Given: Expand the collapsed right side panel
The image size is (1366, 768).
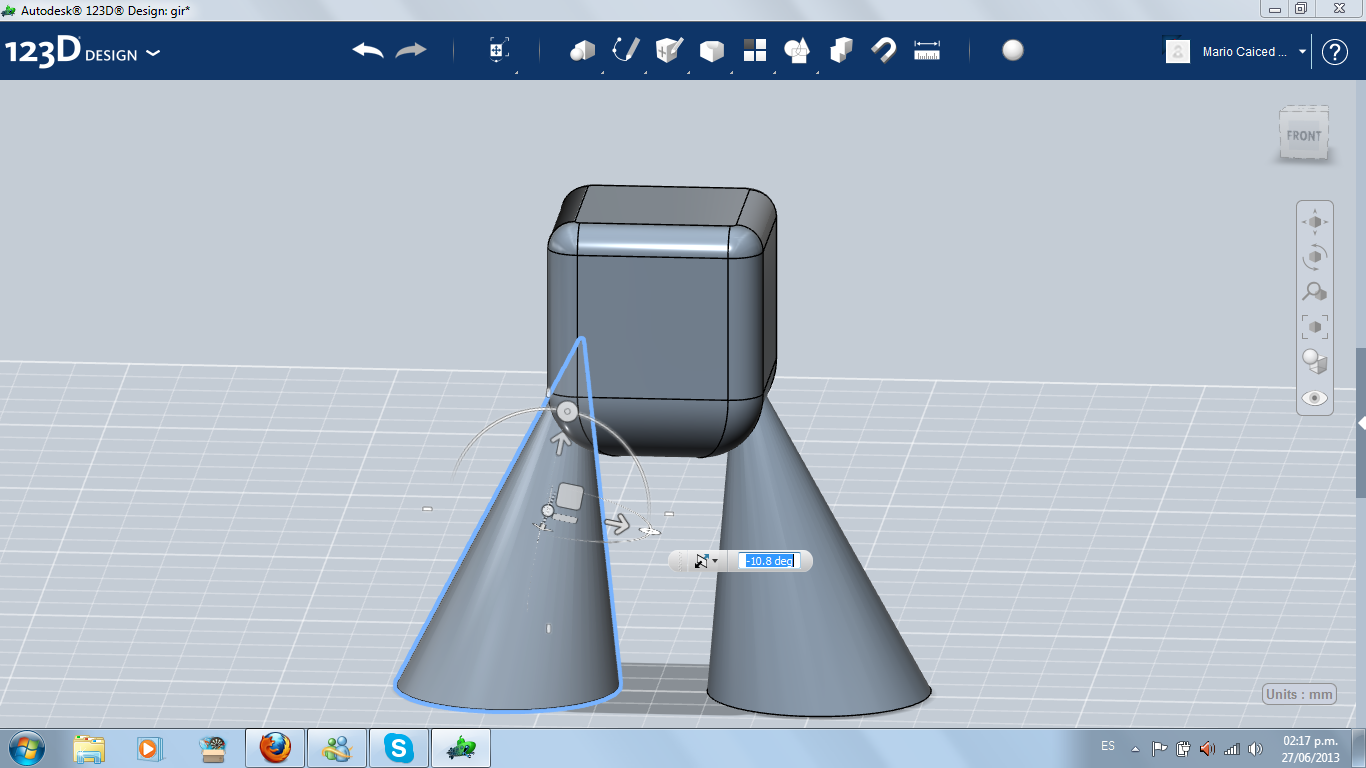Looking at the screenshot, I should [1361, 424].
